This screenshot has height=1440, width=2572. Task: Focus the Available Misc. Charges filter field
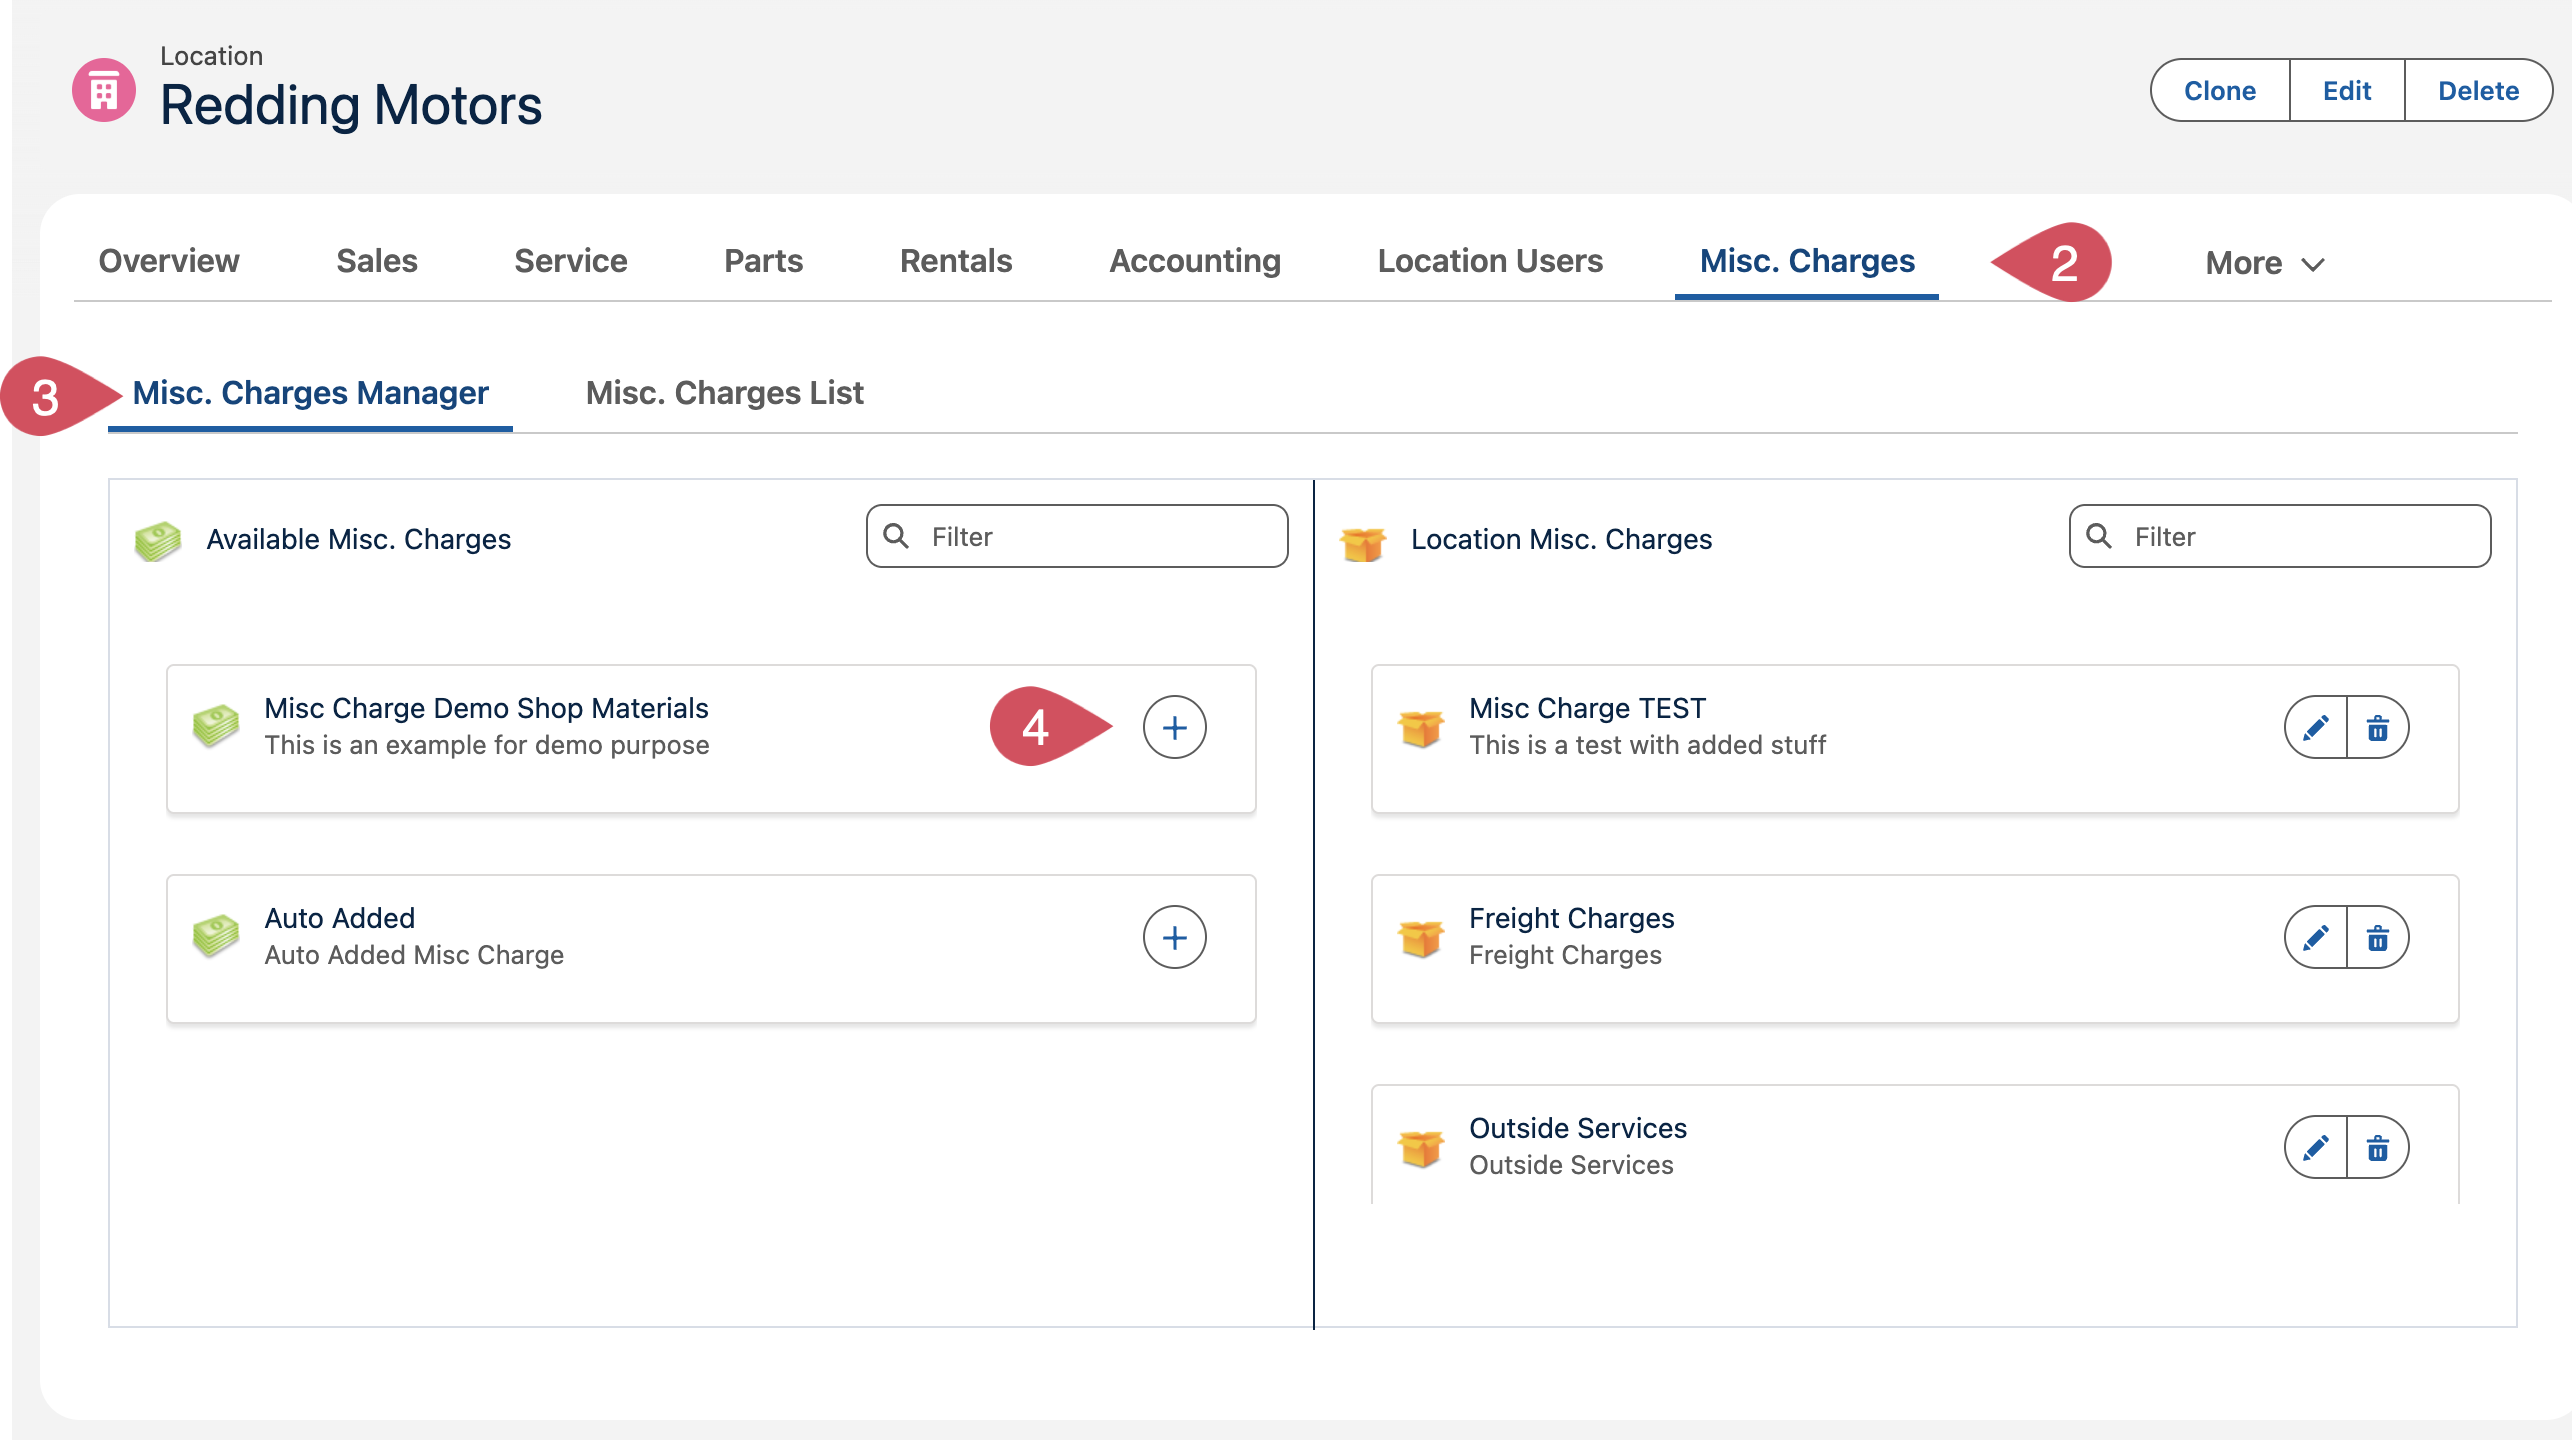[1077, 537]
